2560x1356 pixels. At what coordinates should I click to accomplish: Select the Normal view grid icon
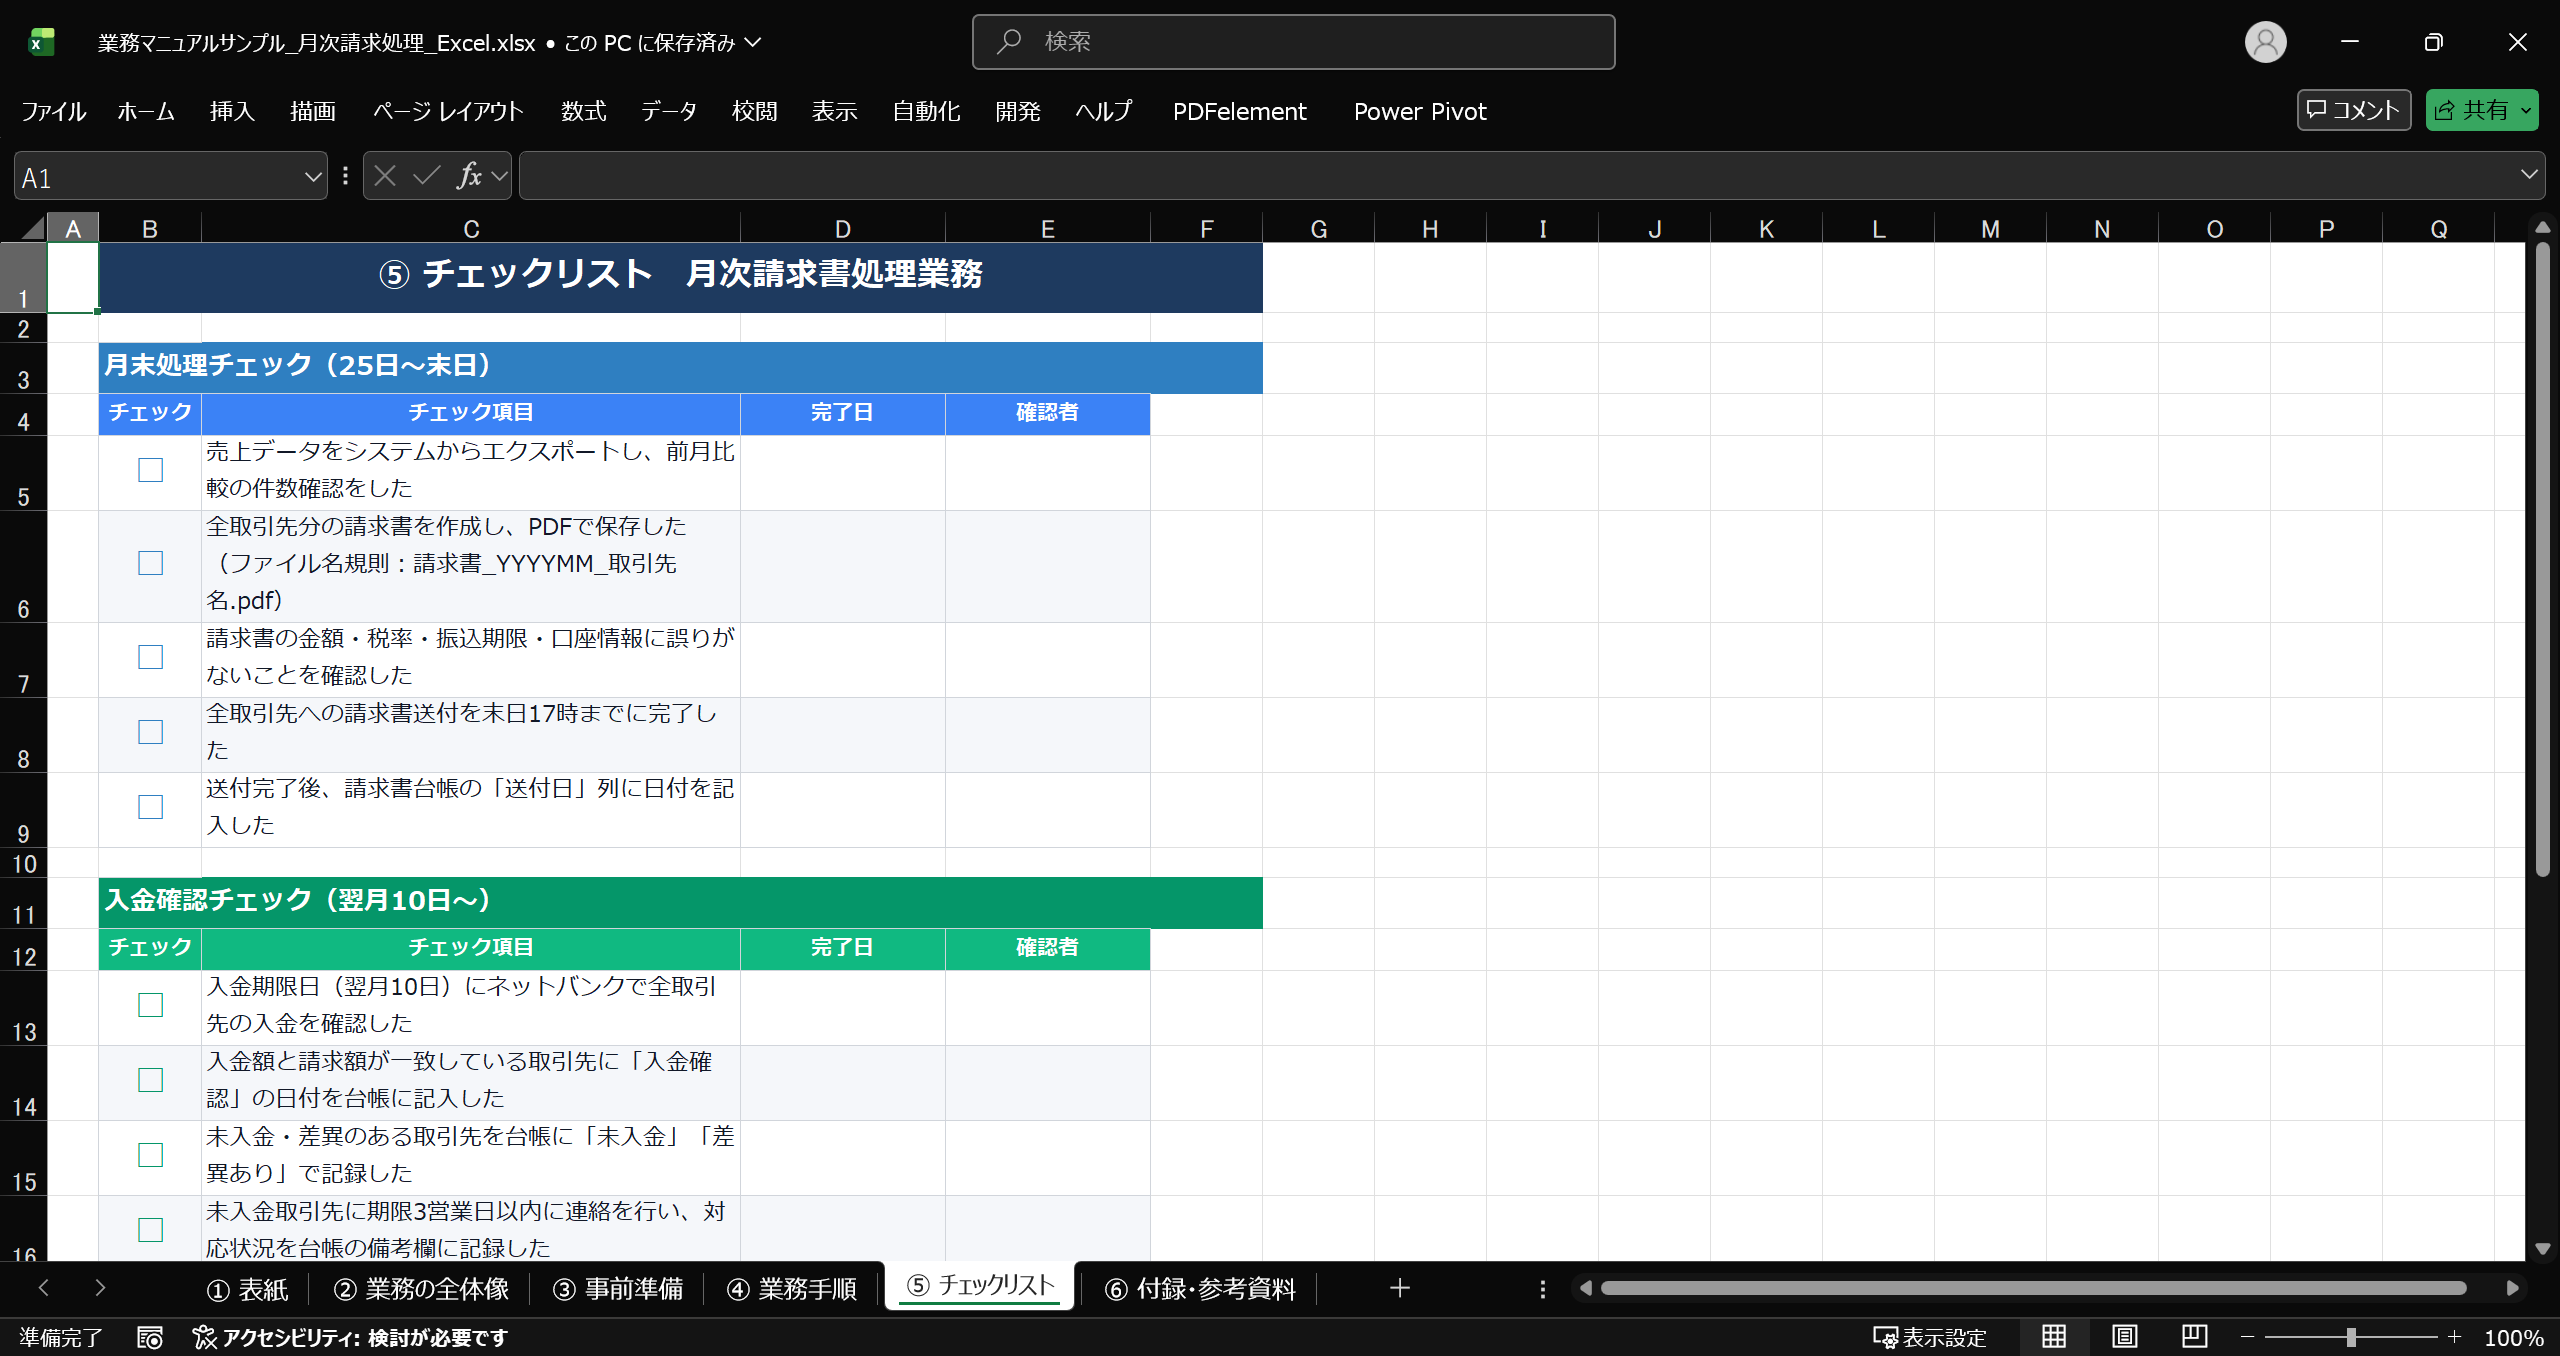2054,1337
